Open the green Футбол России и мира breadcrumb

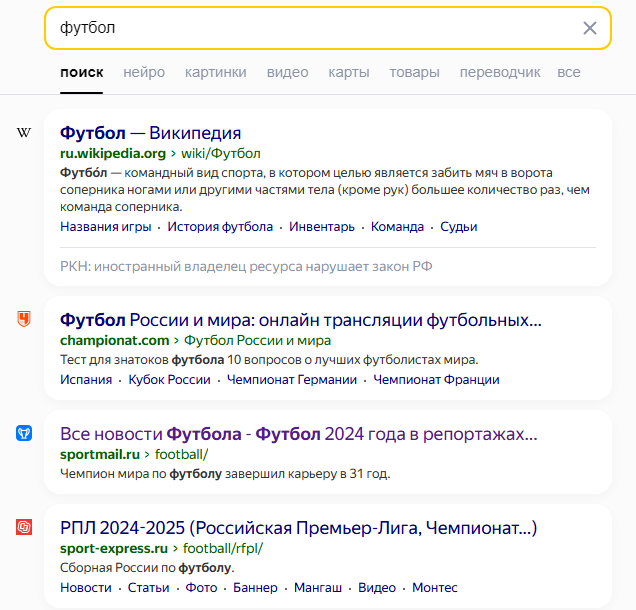258,340
